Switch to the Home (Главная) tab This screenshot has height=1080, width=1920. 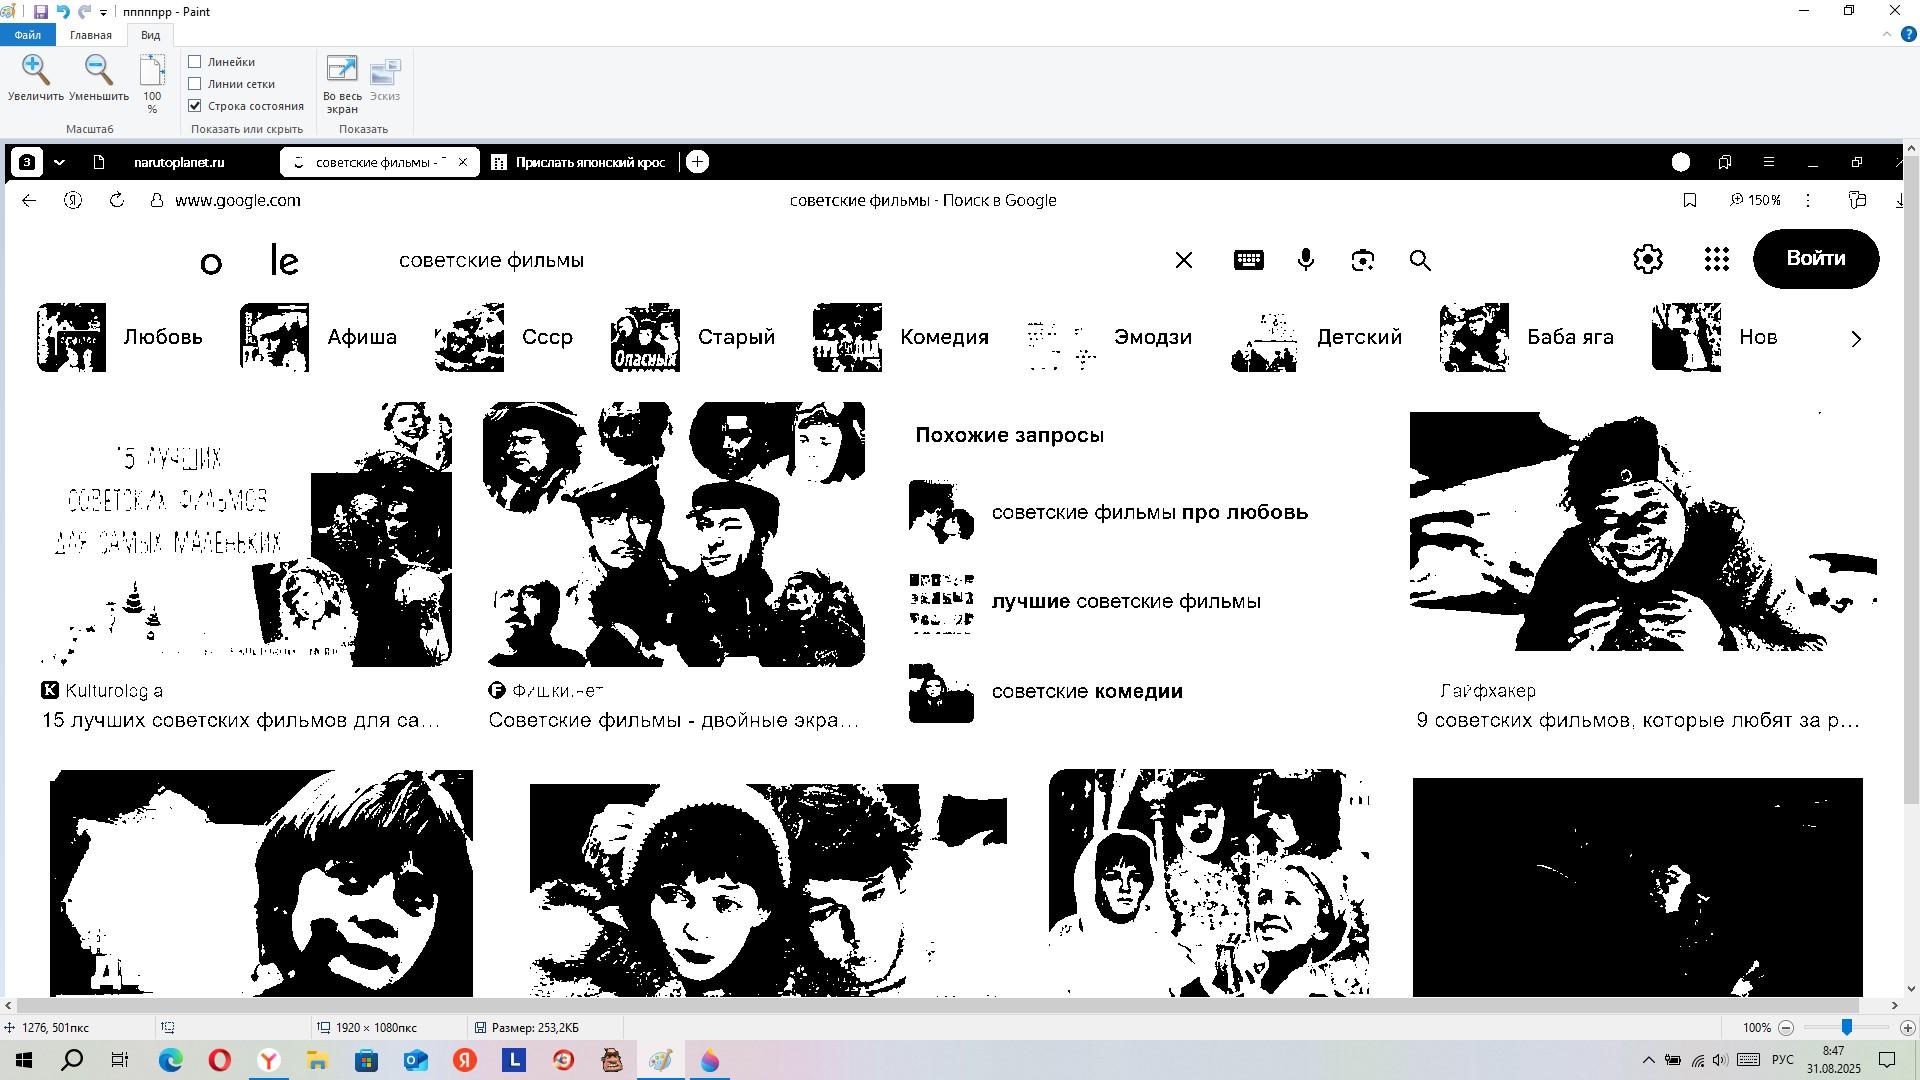(90, 35)
